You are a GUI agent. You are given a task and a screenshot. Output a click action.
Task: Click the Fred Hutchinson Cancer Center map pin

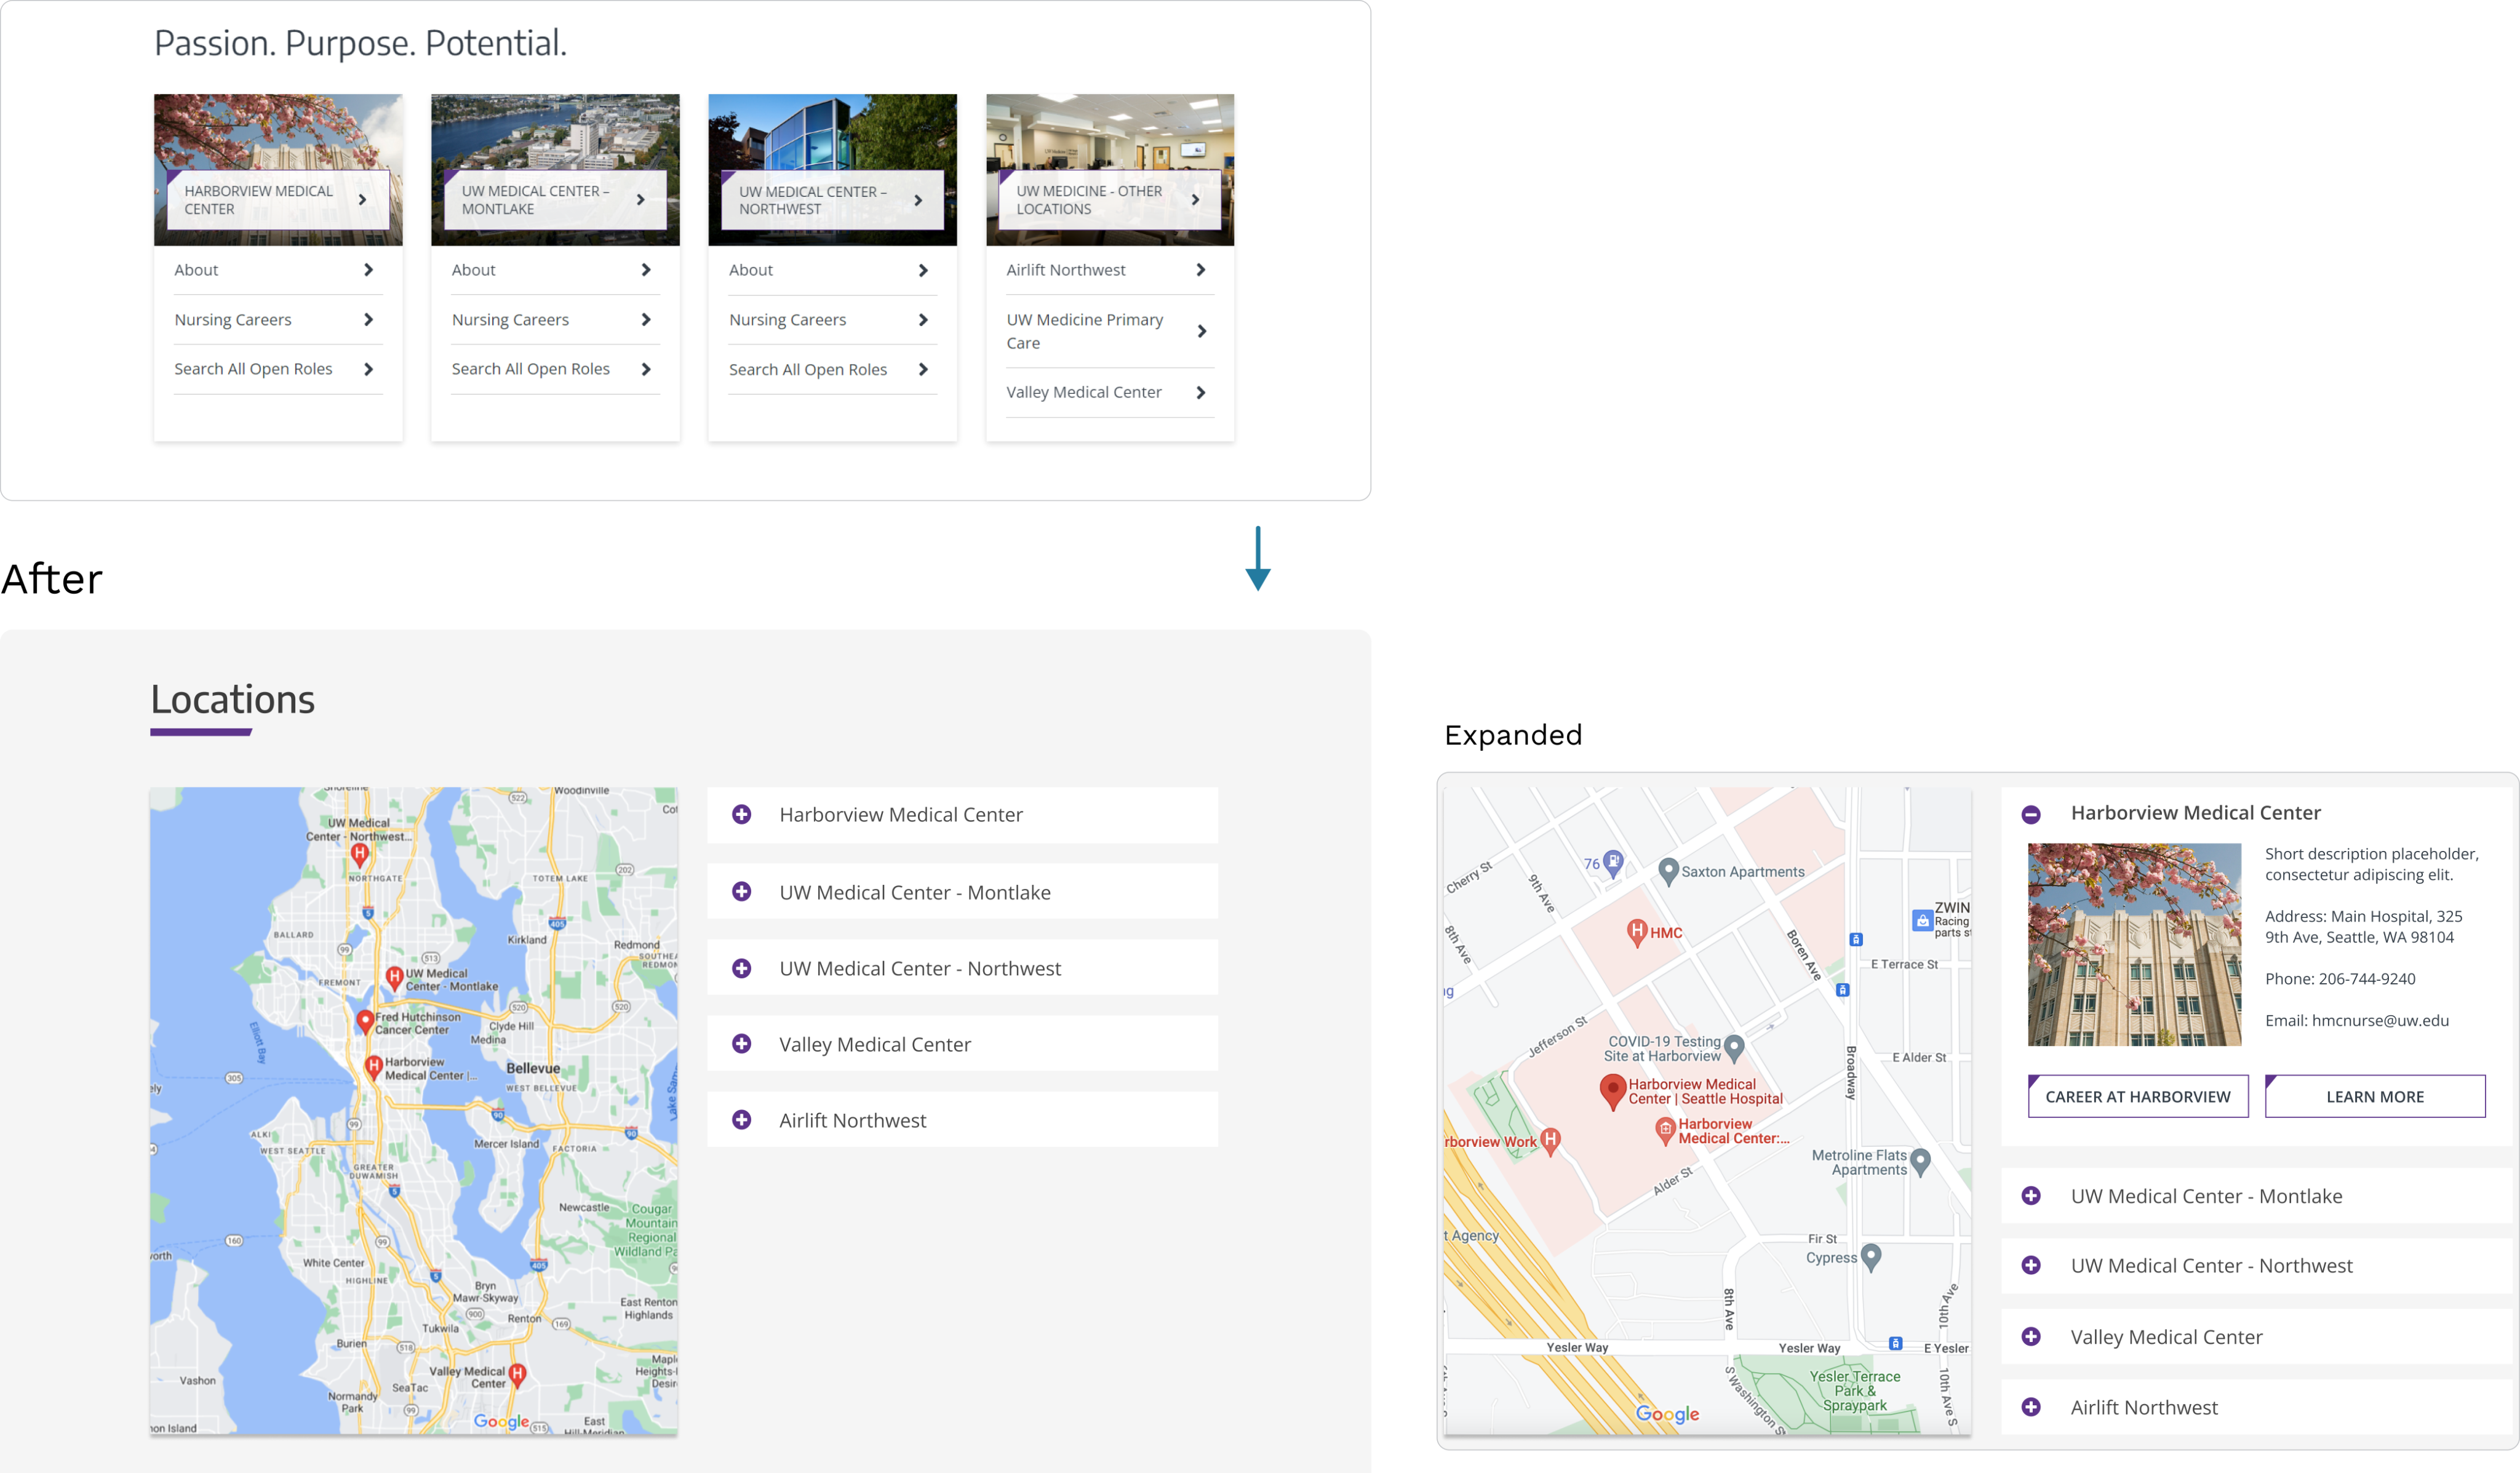tap(365, 1021)
